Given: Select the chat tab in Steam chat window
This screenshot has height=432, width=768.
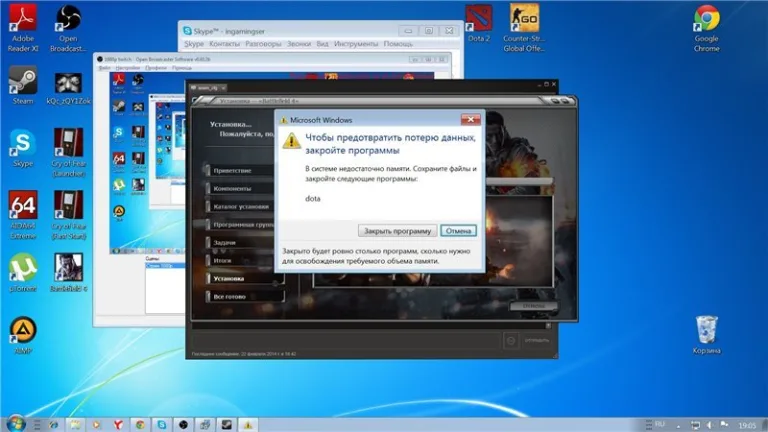Looking at the screenshot, I should click(x=208, y=88).
